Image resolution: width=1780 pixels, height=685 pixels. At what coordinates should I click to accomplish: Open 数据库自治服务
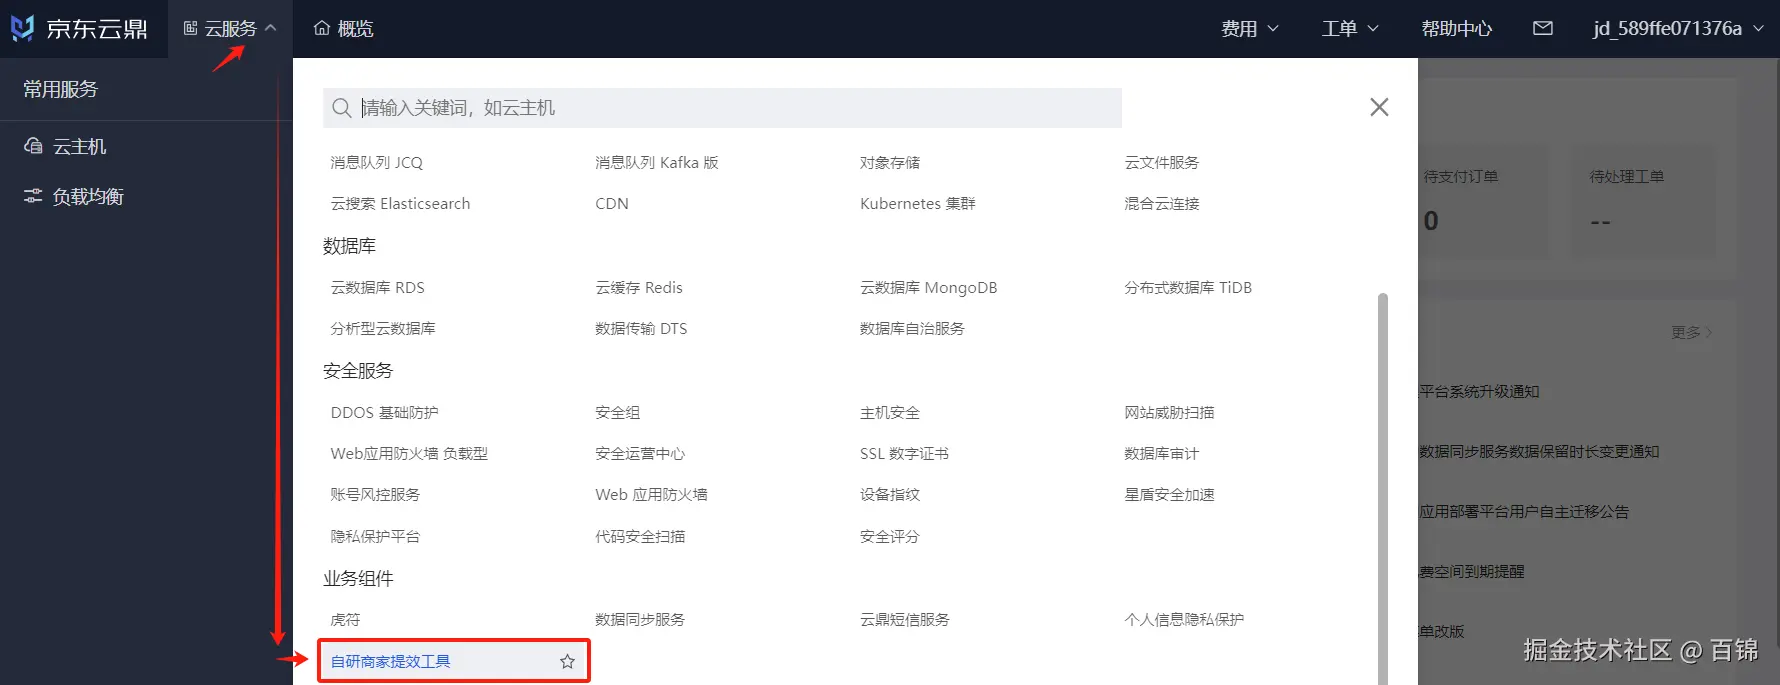[x=912, y=329]
